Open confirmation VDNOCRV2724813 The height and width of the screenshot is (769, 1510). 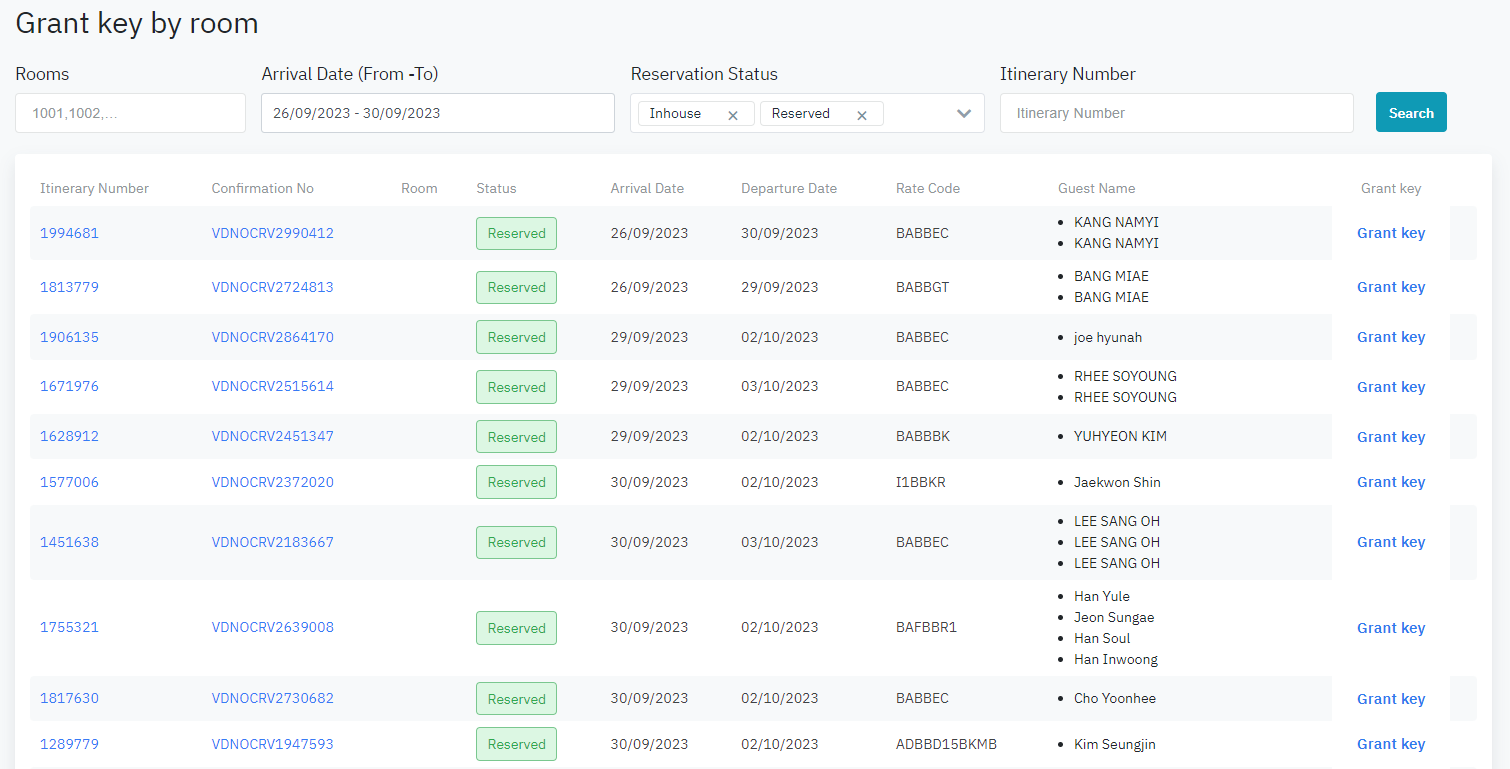(x=272, y=287)
